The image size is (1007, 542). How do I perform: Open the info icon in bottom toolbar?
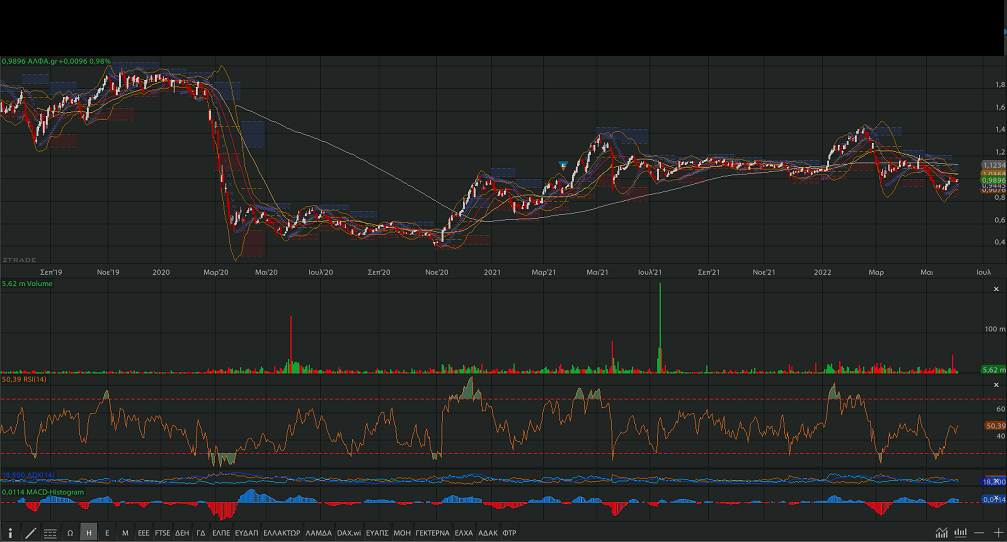10,533
